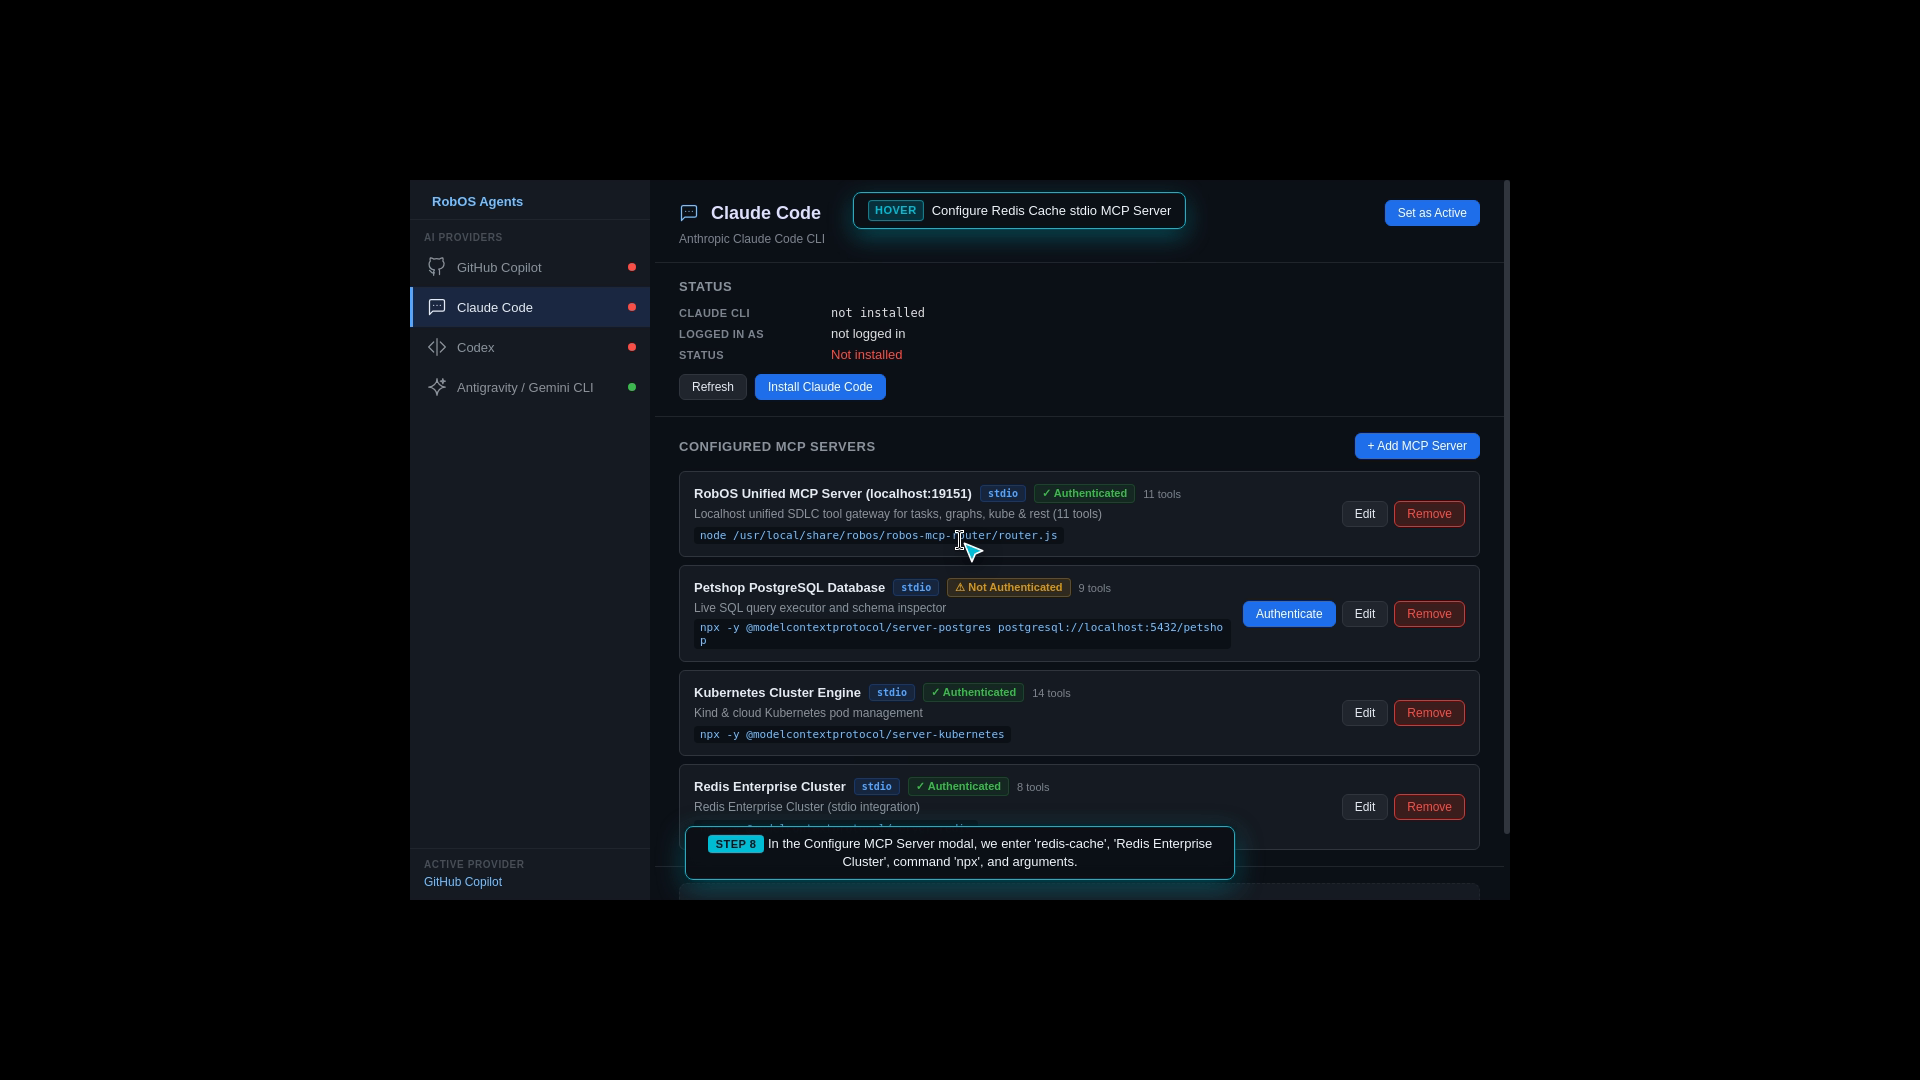Click the Redis Enterprise Cluster server name
The image size is (1920, 1080).
click(770, 787)
